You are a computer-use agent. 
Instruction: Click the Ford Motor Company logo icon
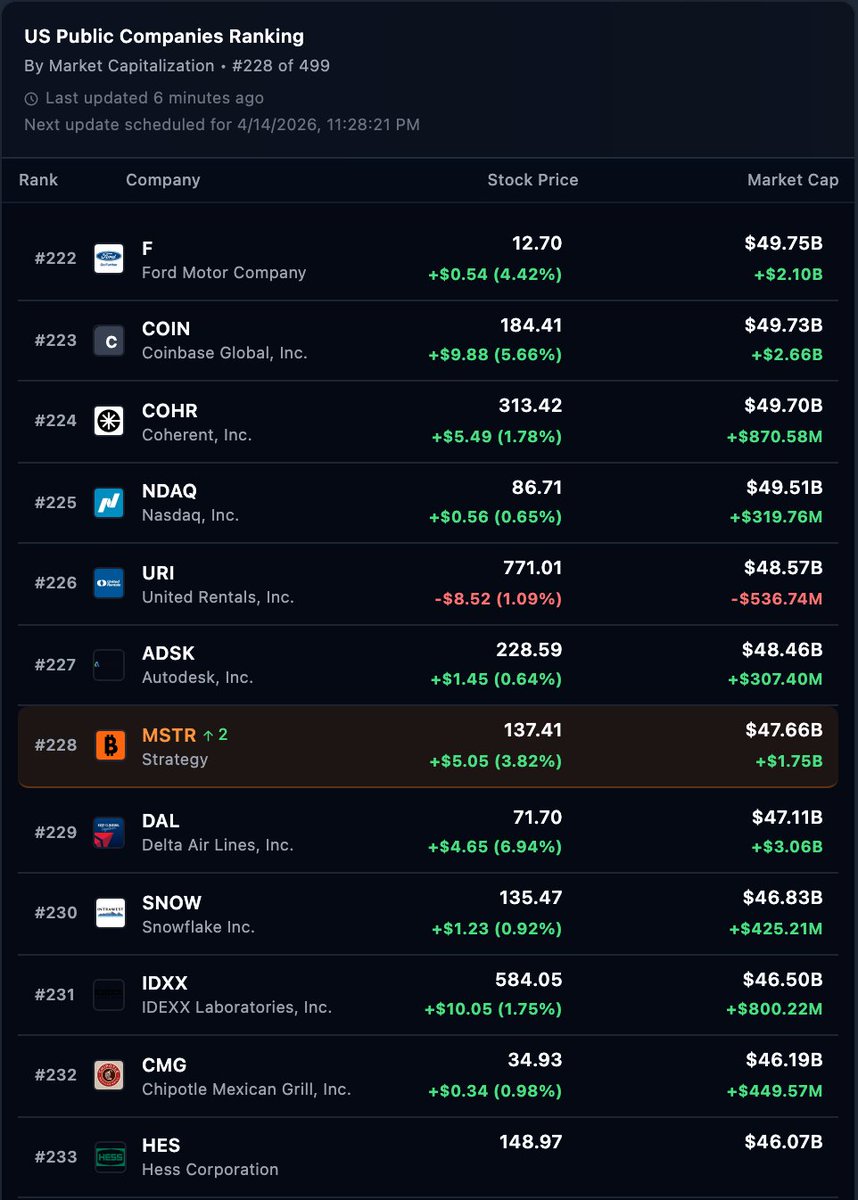[x=109, y=259]
